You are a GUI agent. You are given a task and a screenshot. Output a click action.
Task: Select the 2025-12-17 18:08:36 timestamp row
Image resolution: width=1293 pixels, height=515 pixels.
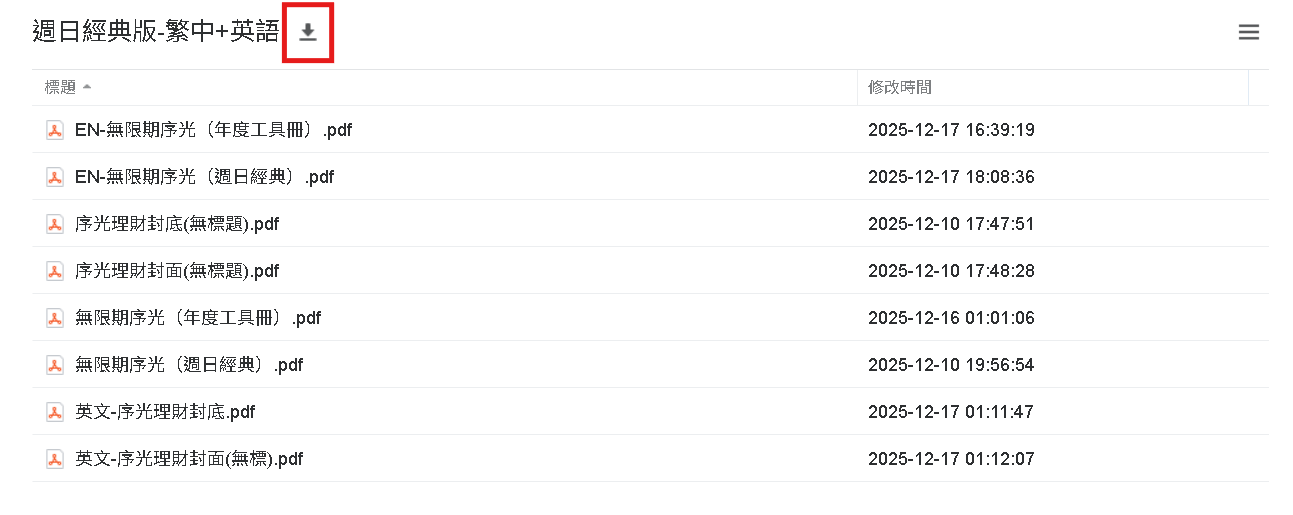point(950,177)
